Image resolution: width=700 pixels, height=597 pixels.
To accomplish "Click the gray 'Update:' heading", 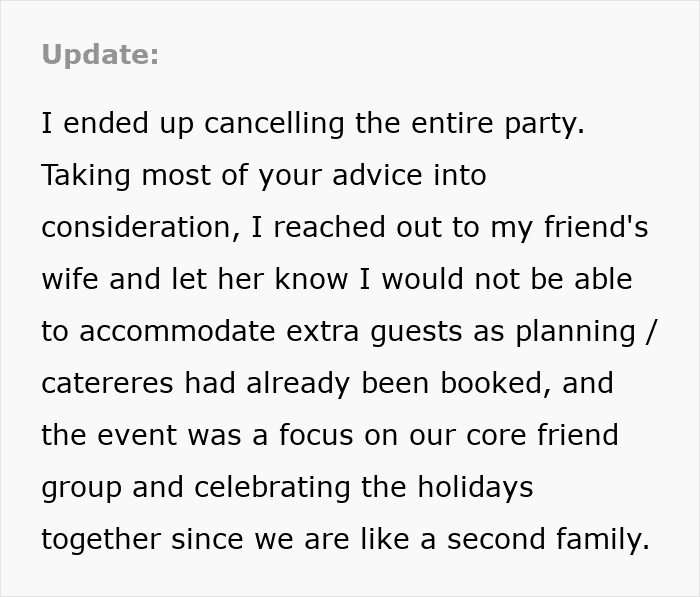I will click(x=100, y=55).
